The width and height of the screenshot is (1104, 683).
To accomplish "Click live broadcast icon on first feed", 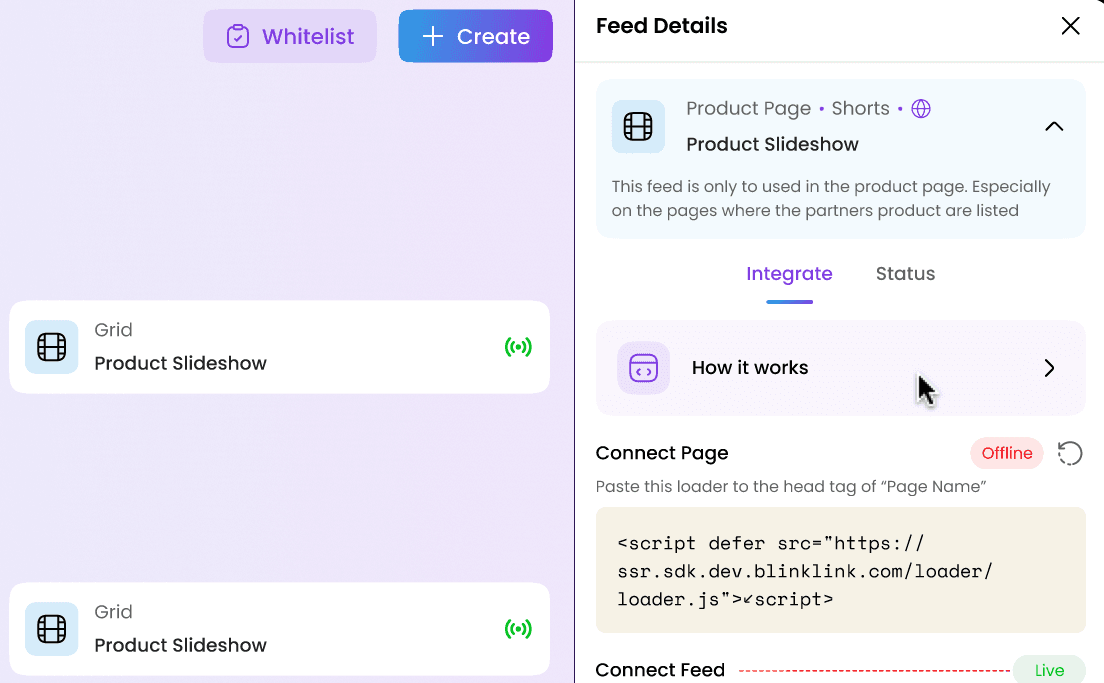I will tap(518, 346).
